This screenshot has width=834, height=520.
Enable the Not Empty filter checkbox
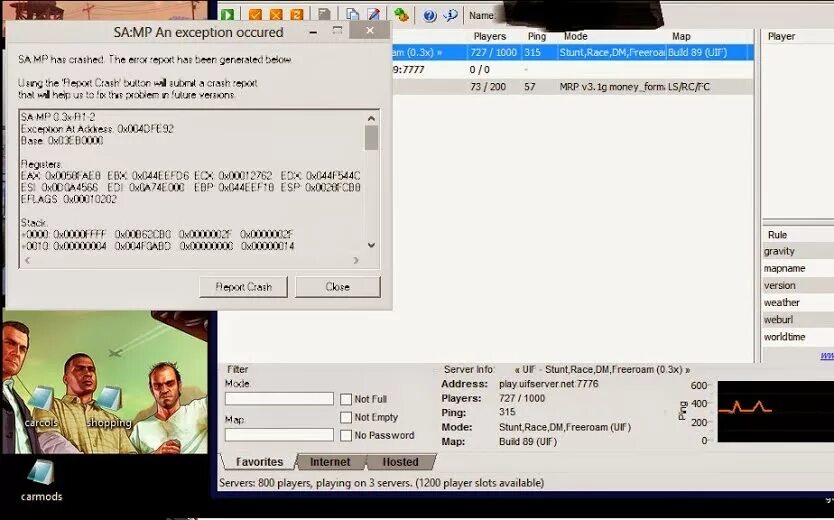(x=346, y=417)
